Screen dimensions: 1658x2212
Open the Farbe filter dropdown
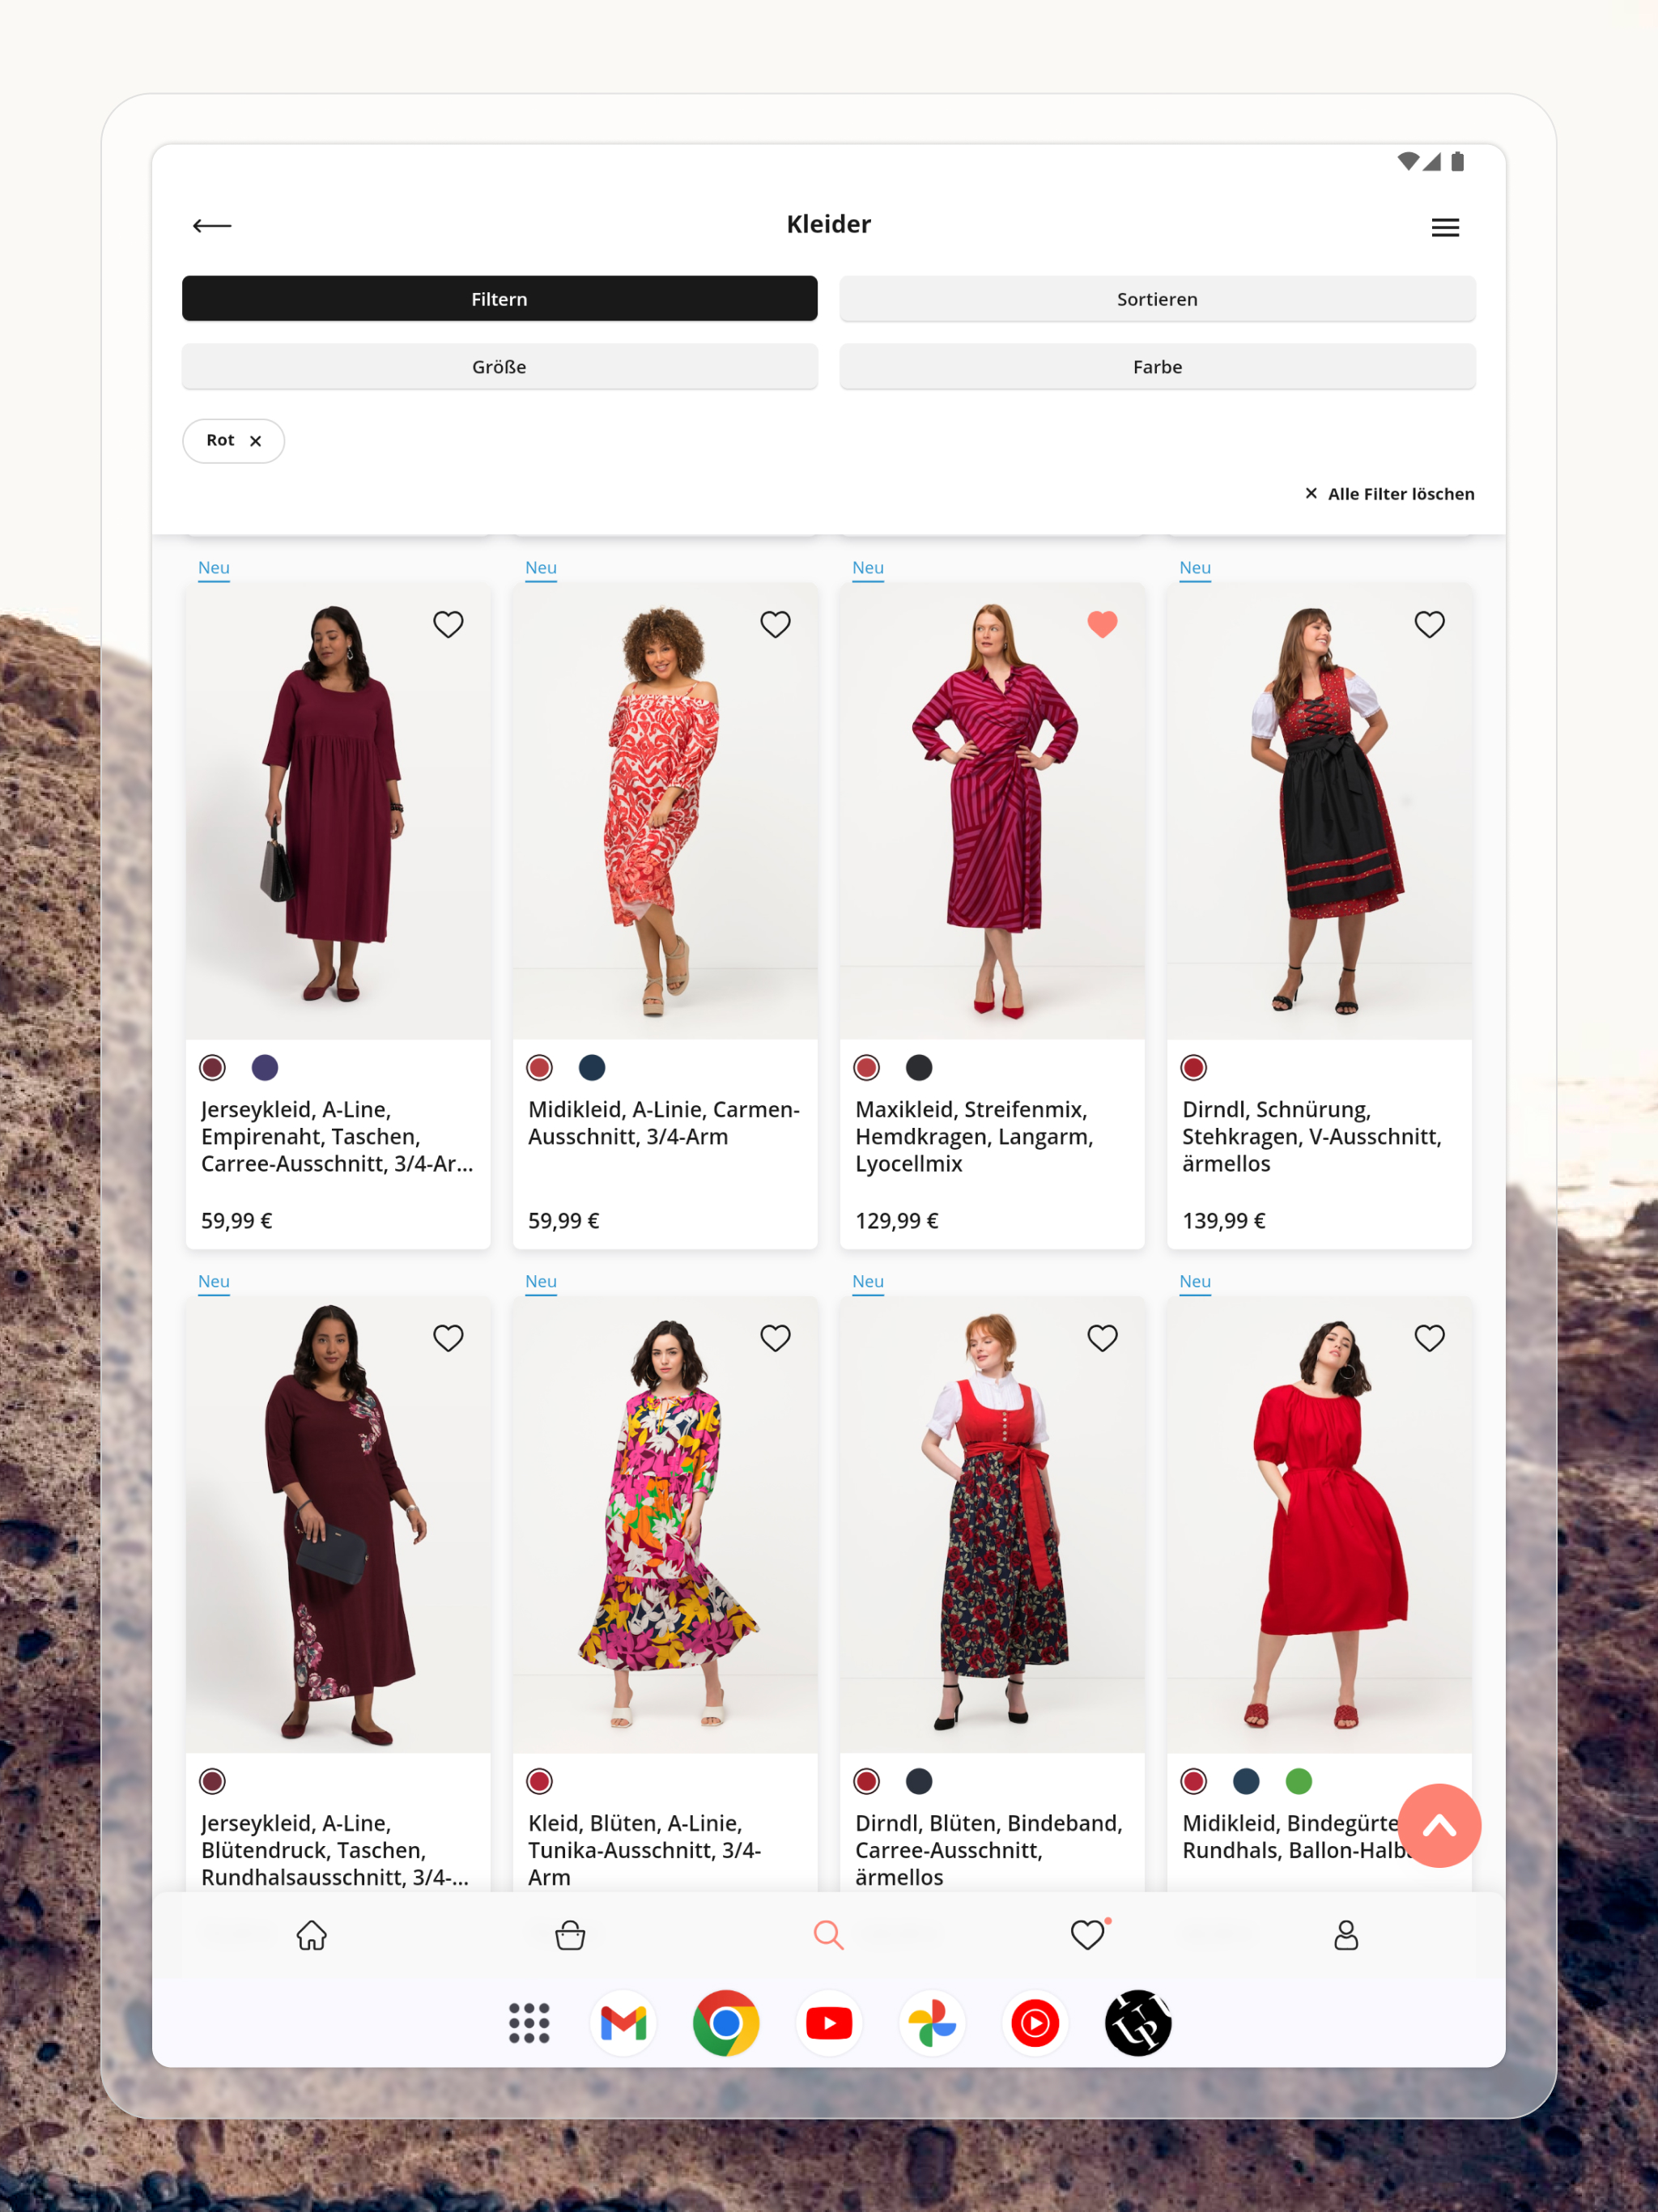(x=1157, y=367)
